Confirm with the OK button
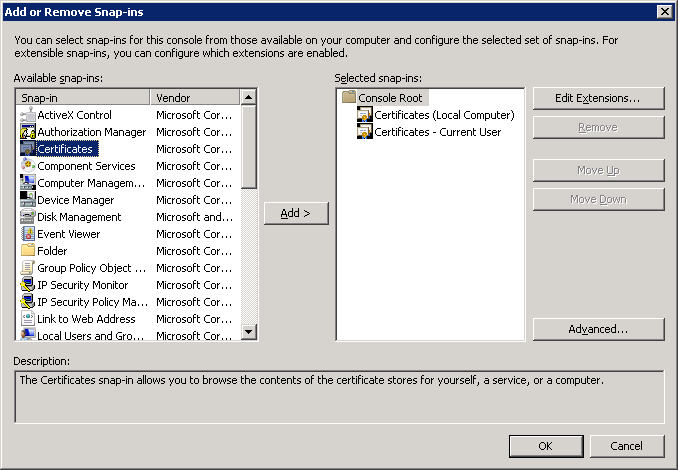Image resolution: width=678 pixels, height=470 pixels. 546,446
